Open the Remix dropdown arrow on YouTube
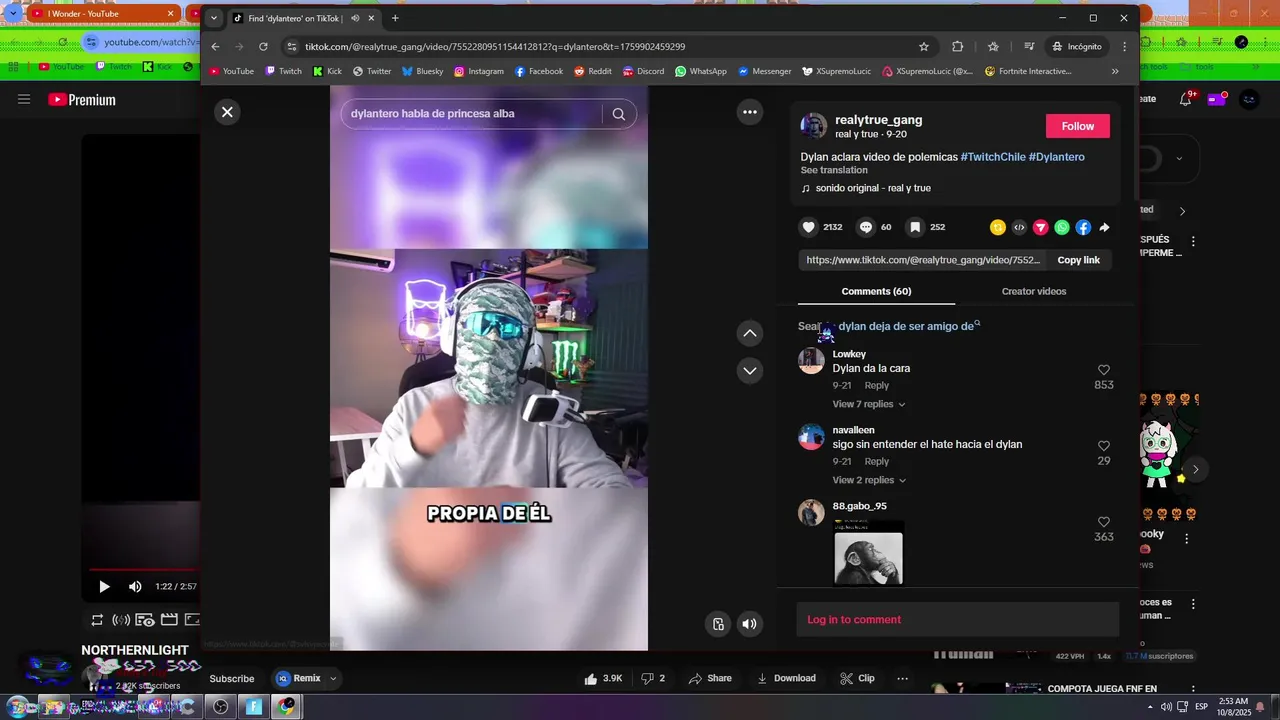Image resolution: width=1280 pixels, height=720 pixels. pyautogui.click(x=333, y=678)
